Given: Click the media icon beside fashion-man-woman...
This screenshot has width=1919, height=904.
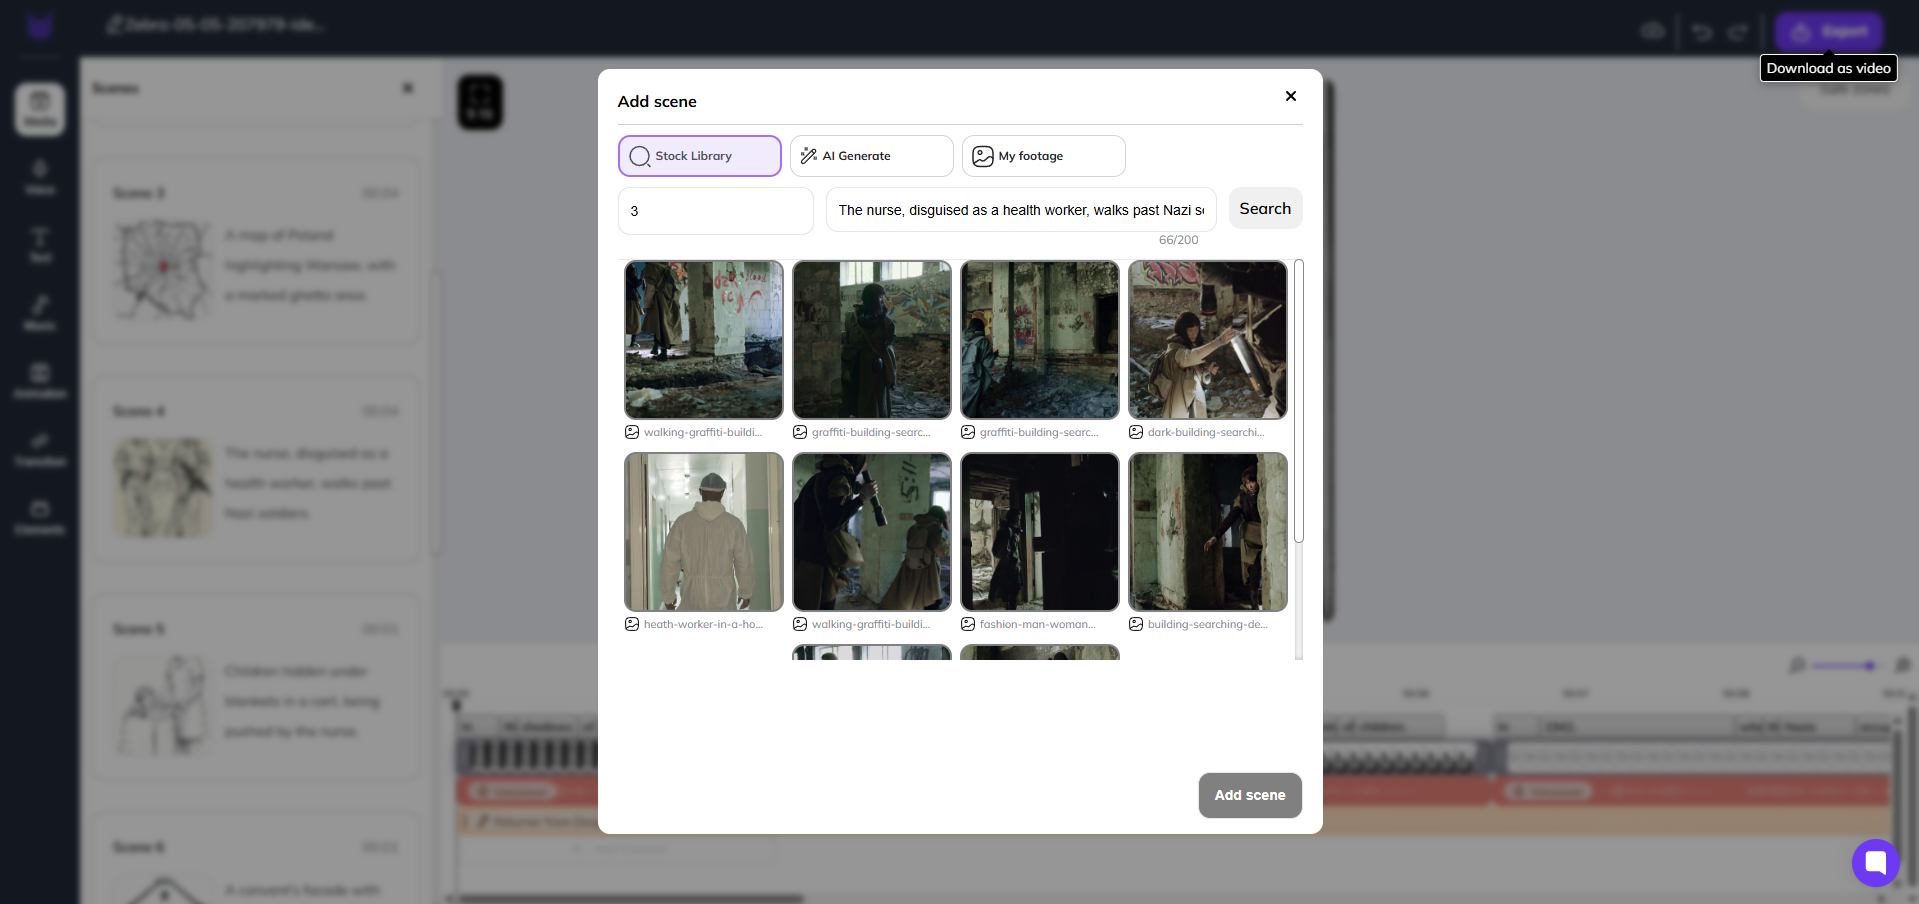Looking at the screenshot, I should pyautogui.click(x=968, y=624).
